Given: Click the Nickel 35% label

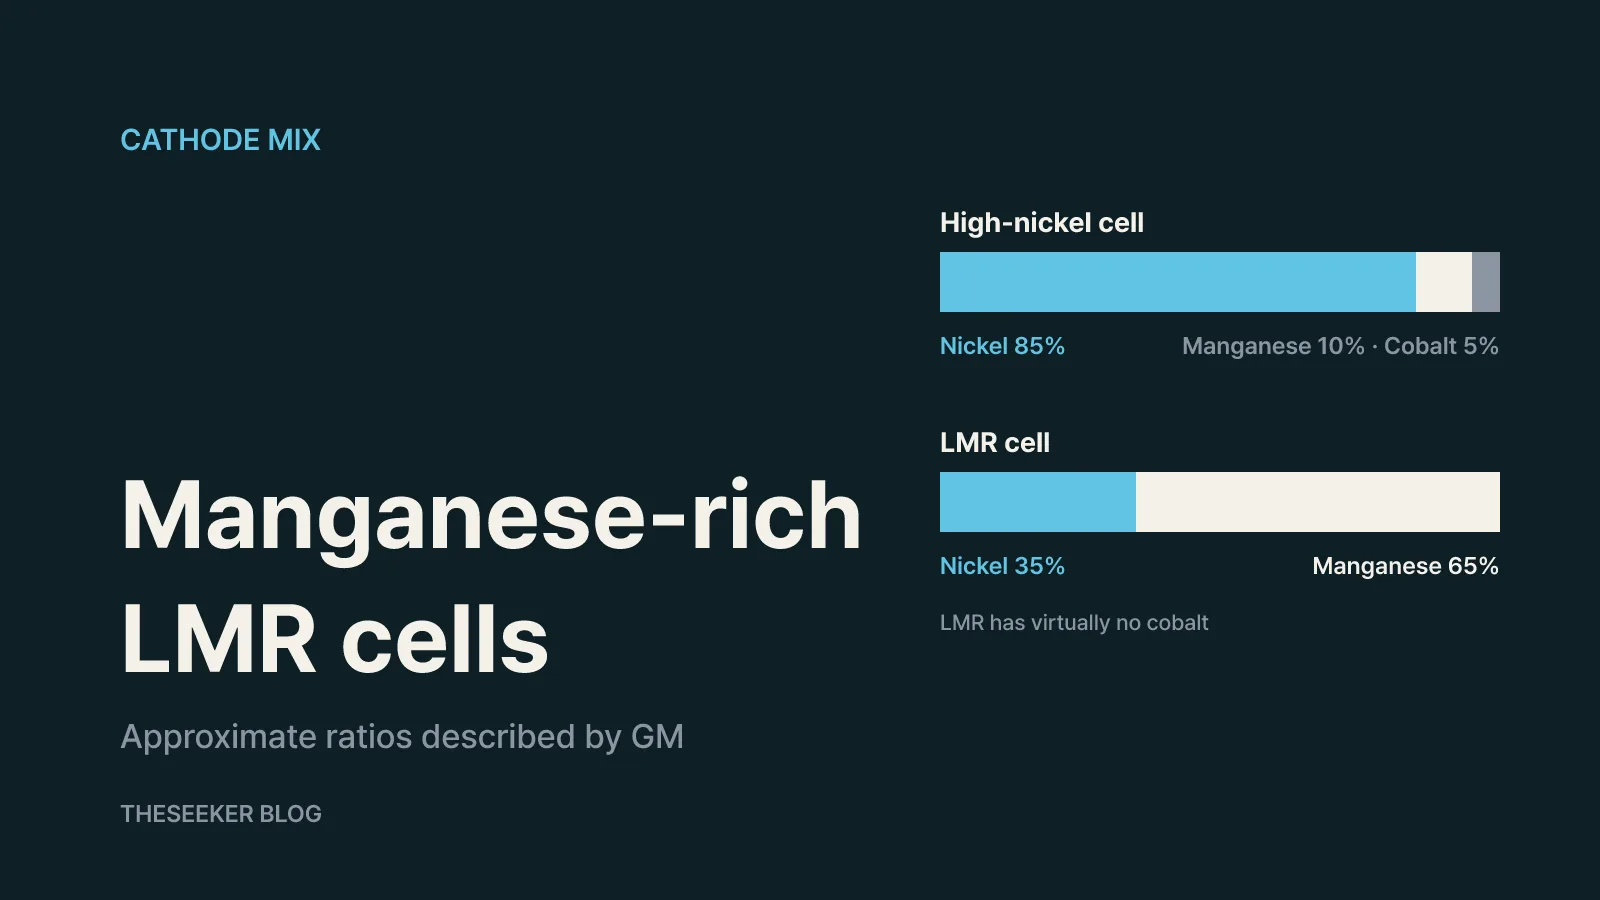Looking at the screenshot, I should pos(1002,566).
